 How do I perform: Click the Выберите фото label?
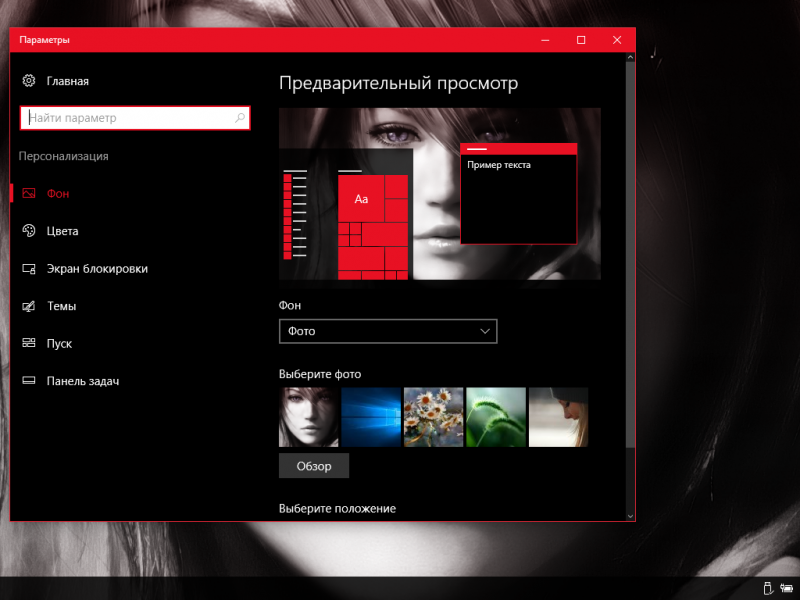(x=320, y=374)
